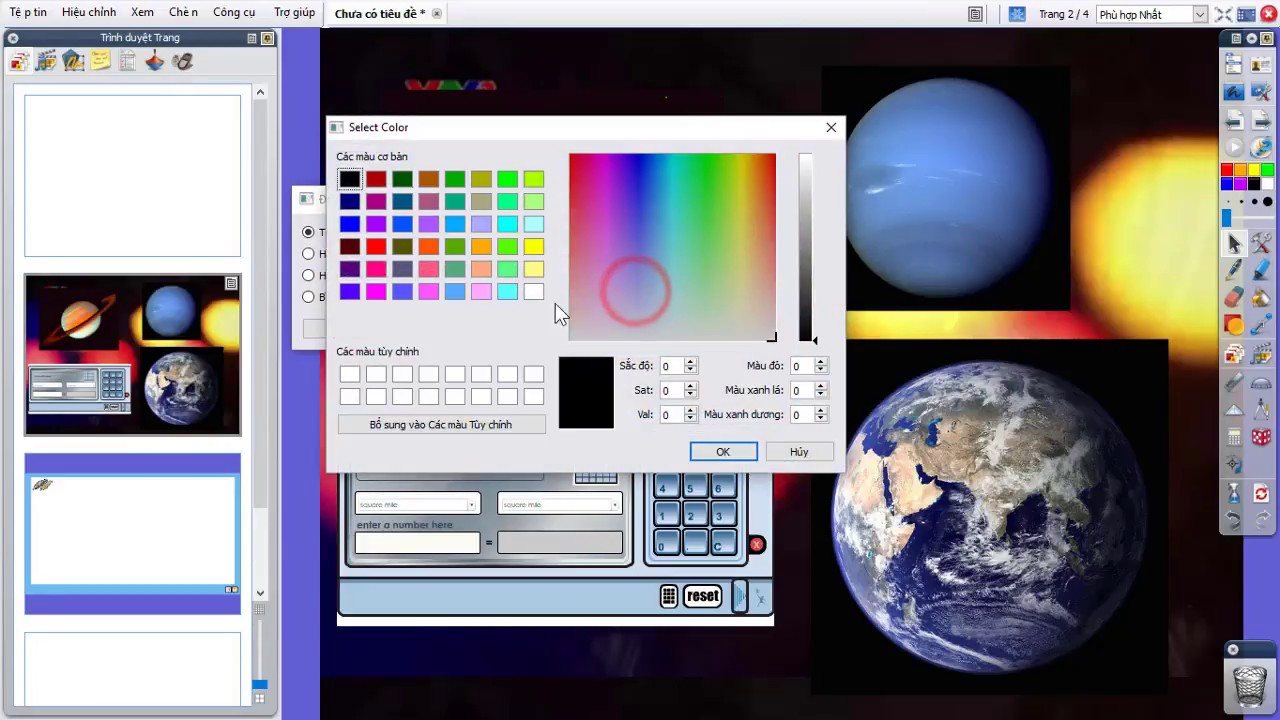Click OK in the Select Color dialog
Screen dimensions: 1280x720
[x=723, y=452]
